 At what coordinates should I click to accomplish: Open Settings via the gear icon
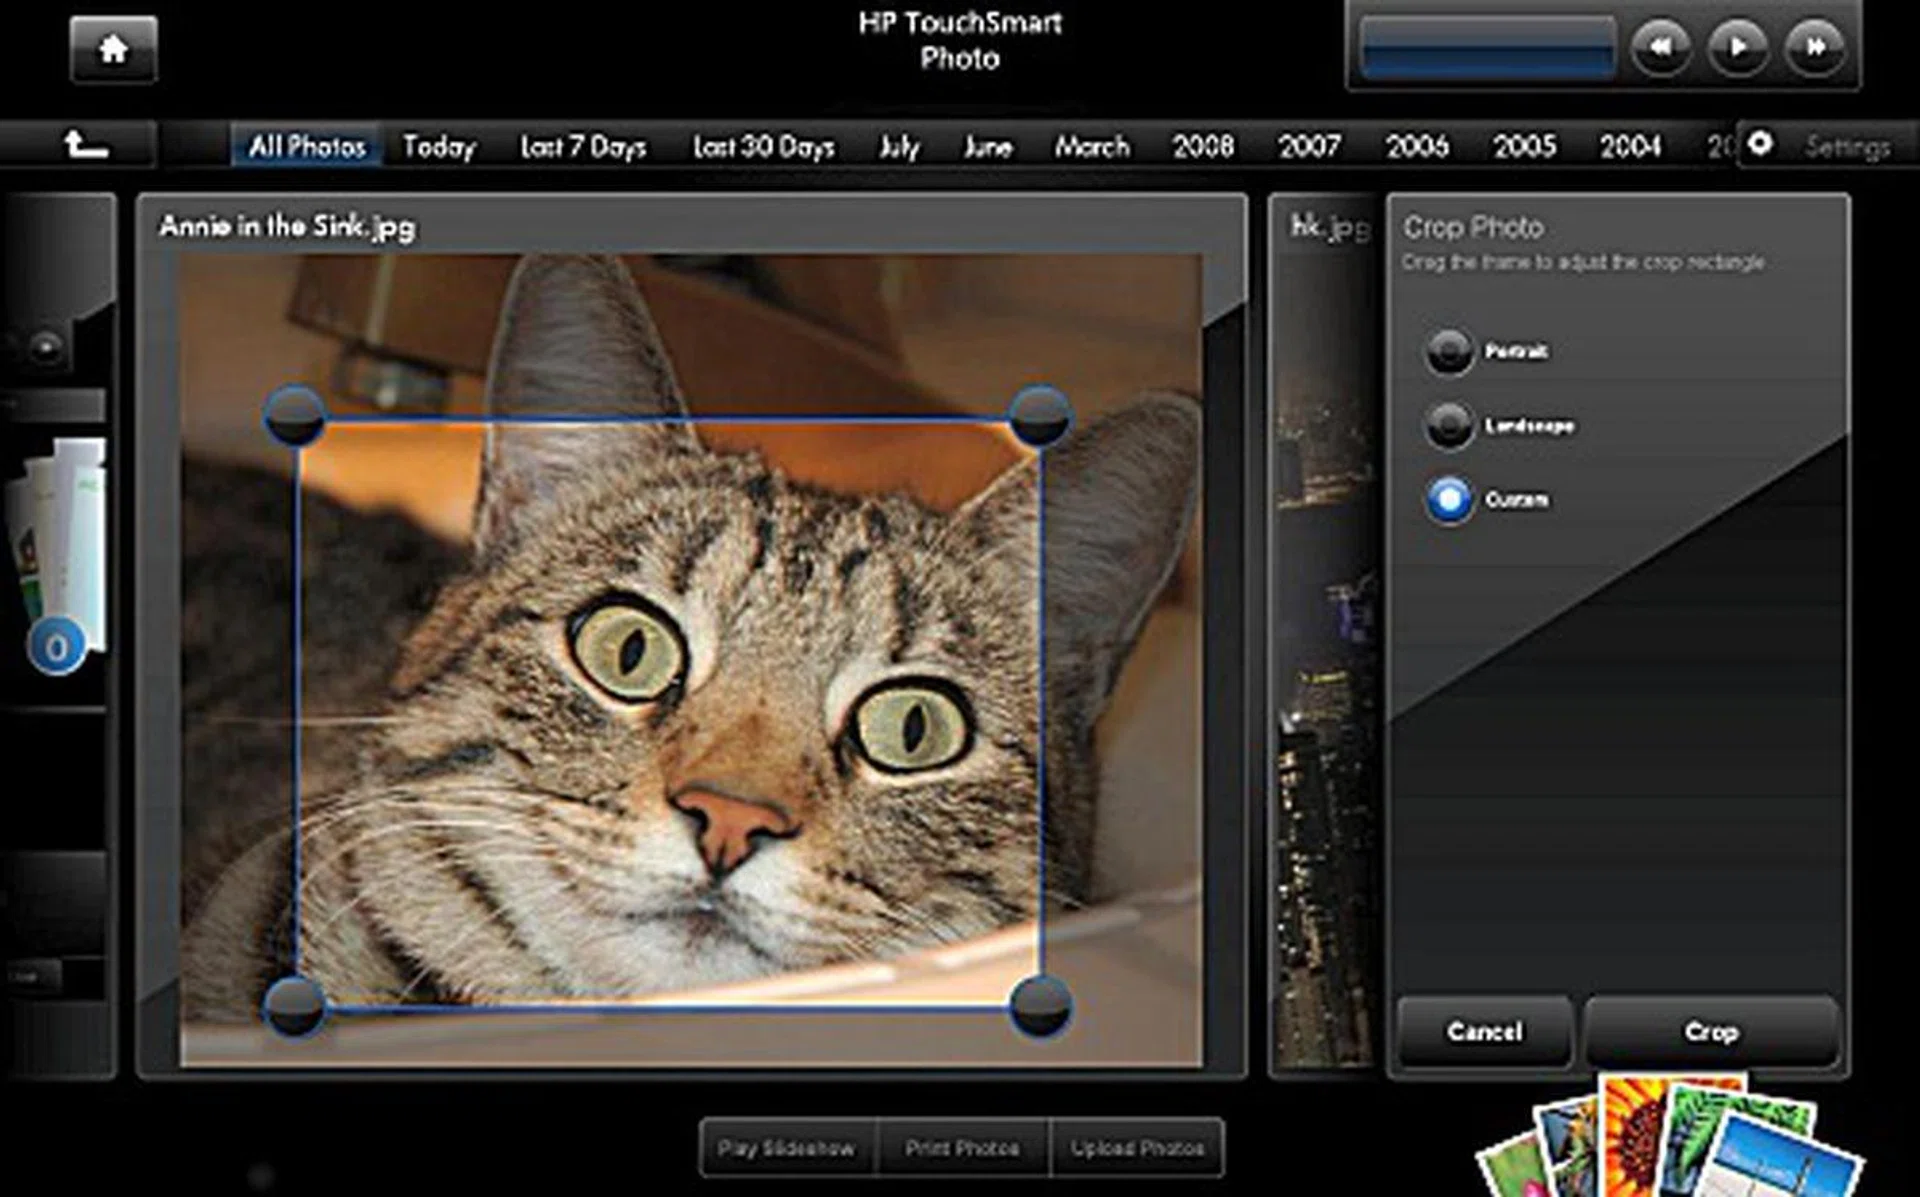click(x=1758, y=145)
